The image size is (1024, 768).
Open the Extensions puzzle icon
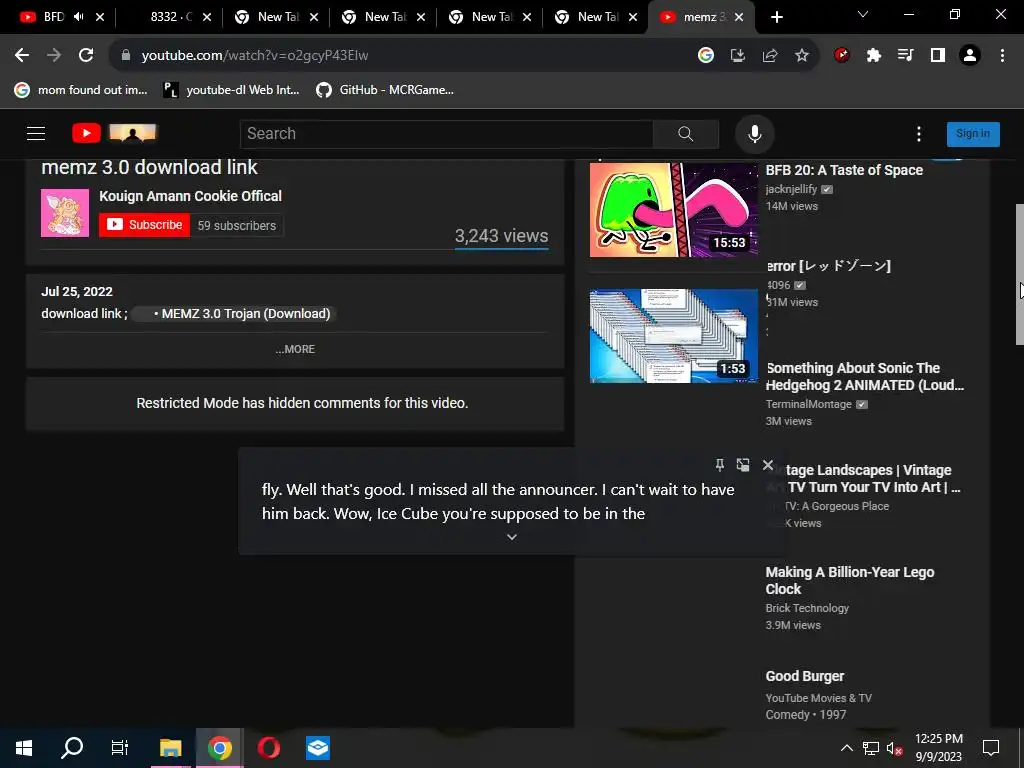pyautogui.click(x=873, y=56)
